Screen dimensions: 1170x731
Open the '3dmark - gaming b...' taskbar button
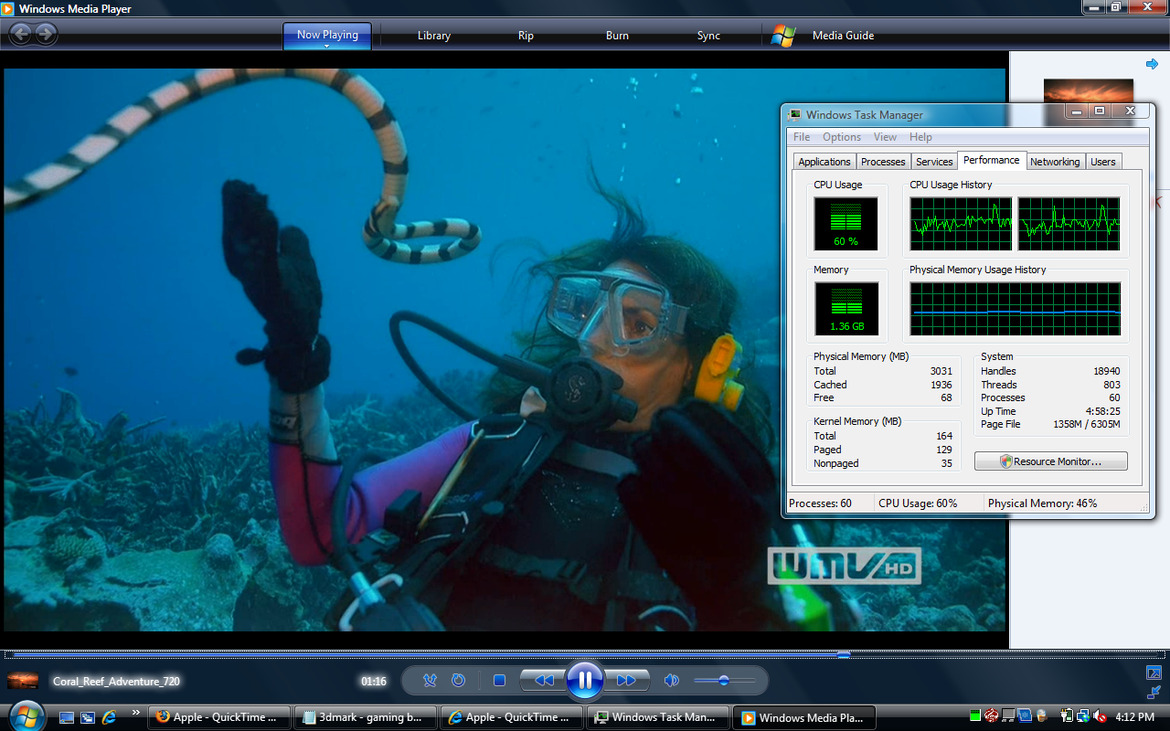364,718
